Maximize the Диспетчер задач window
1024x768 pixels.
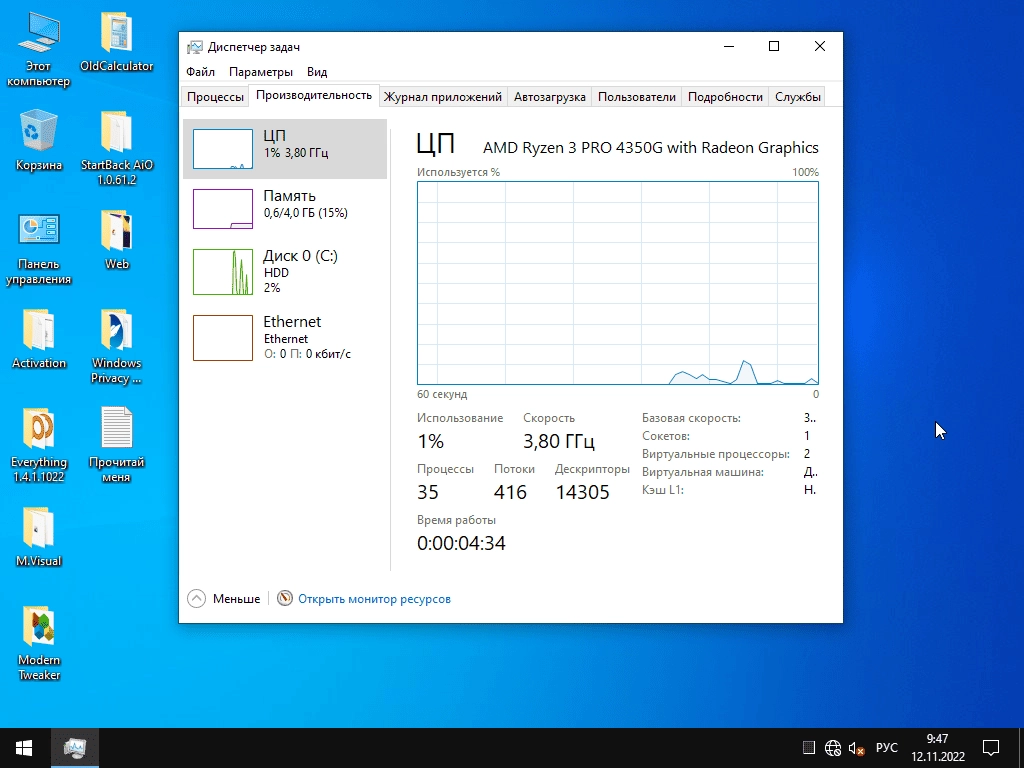(774, 46)
